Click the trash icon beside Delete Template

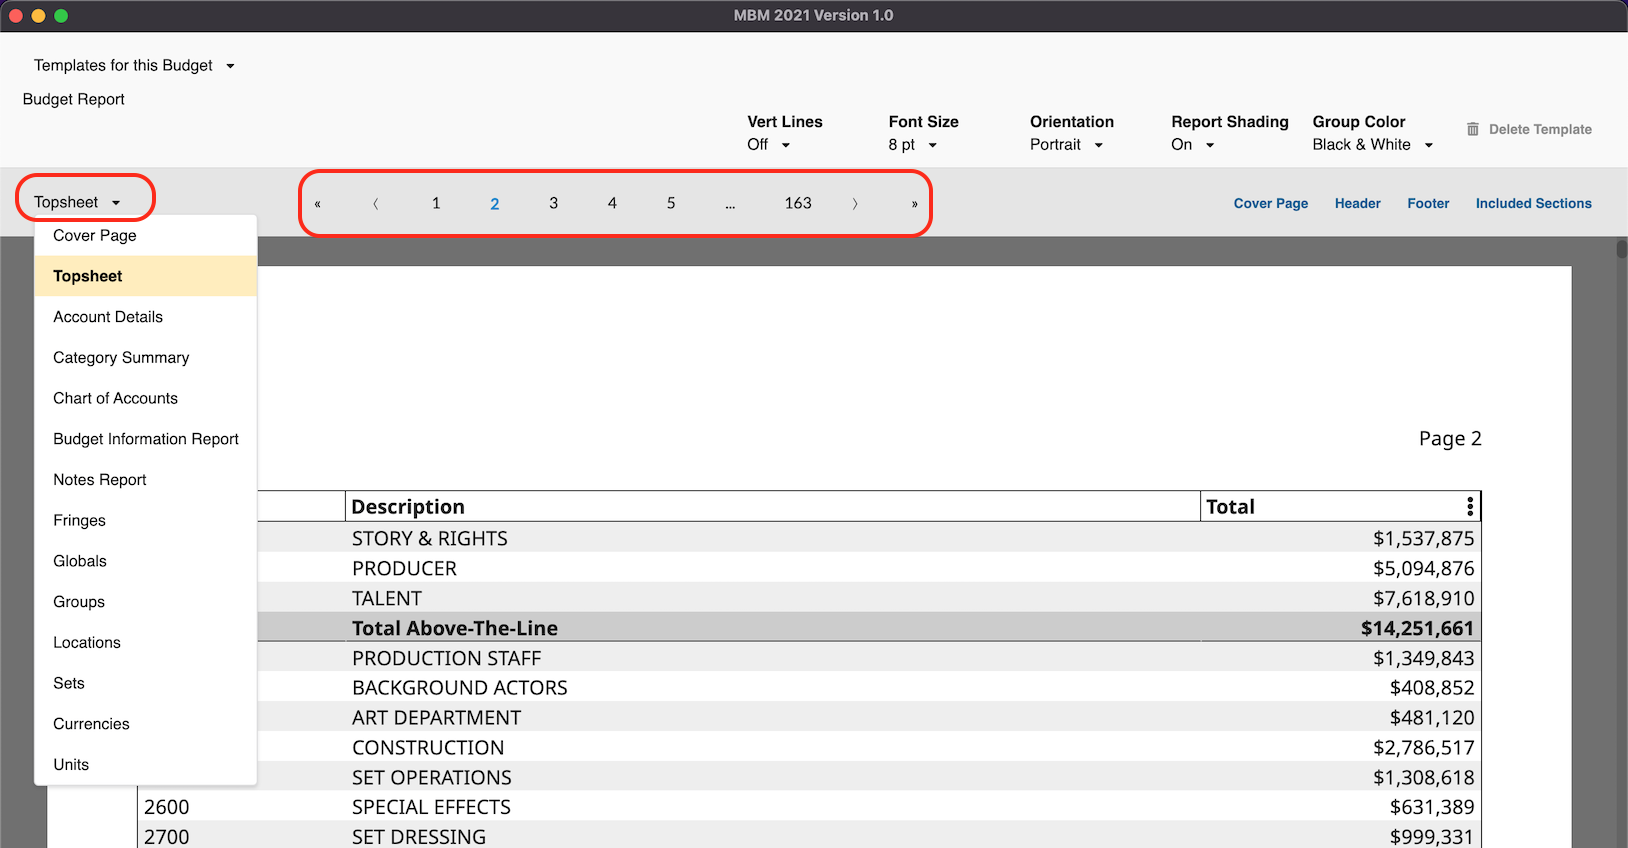coord(1472,129)
